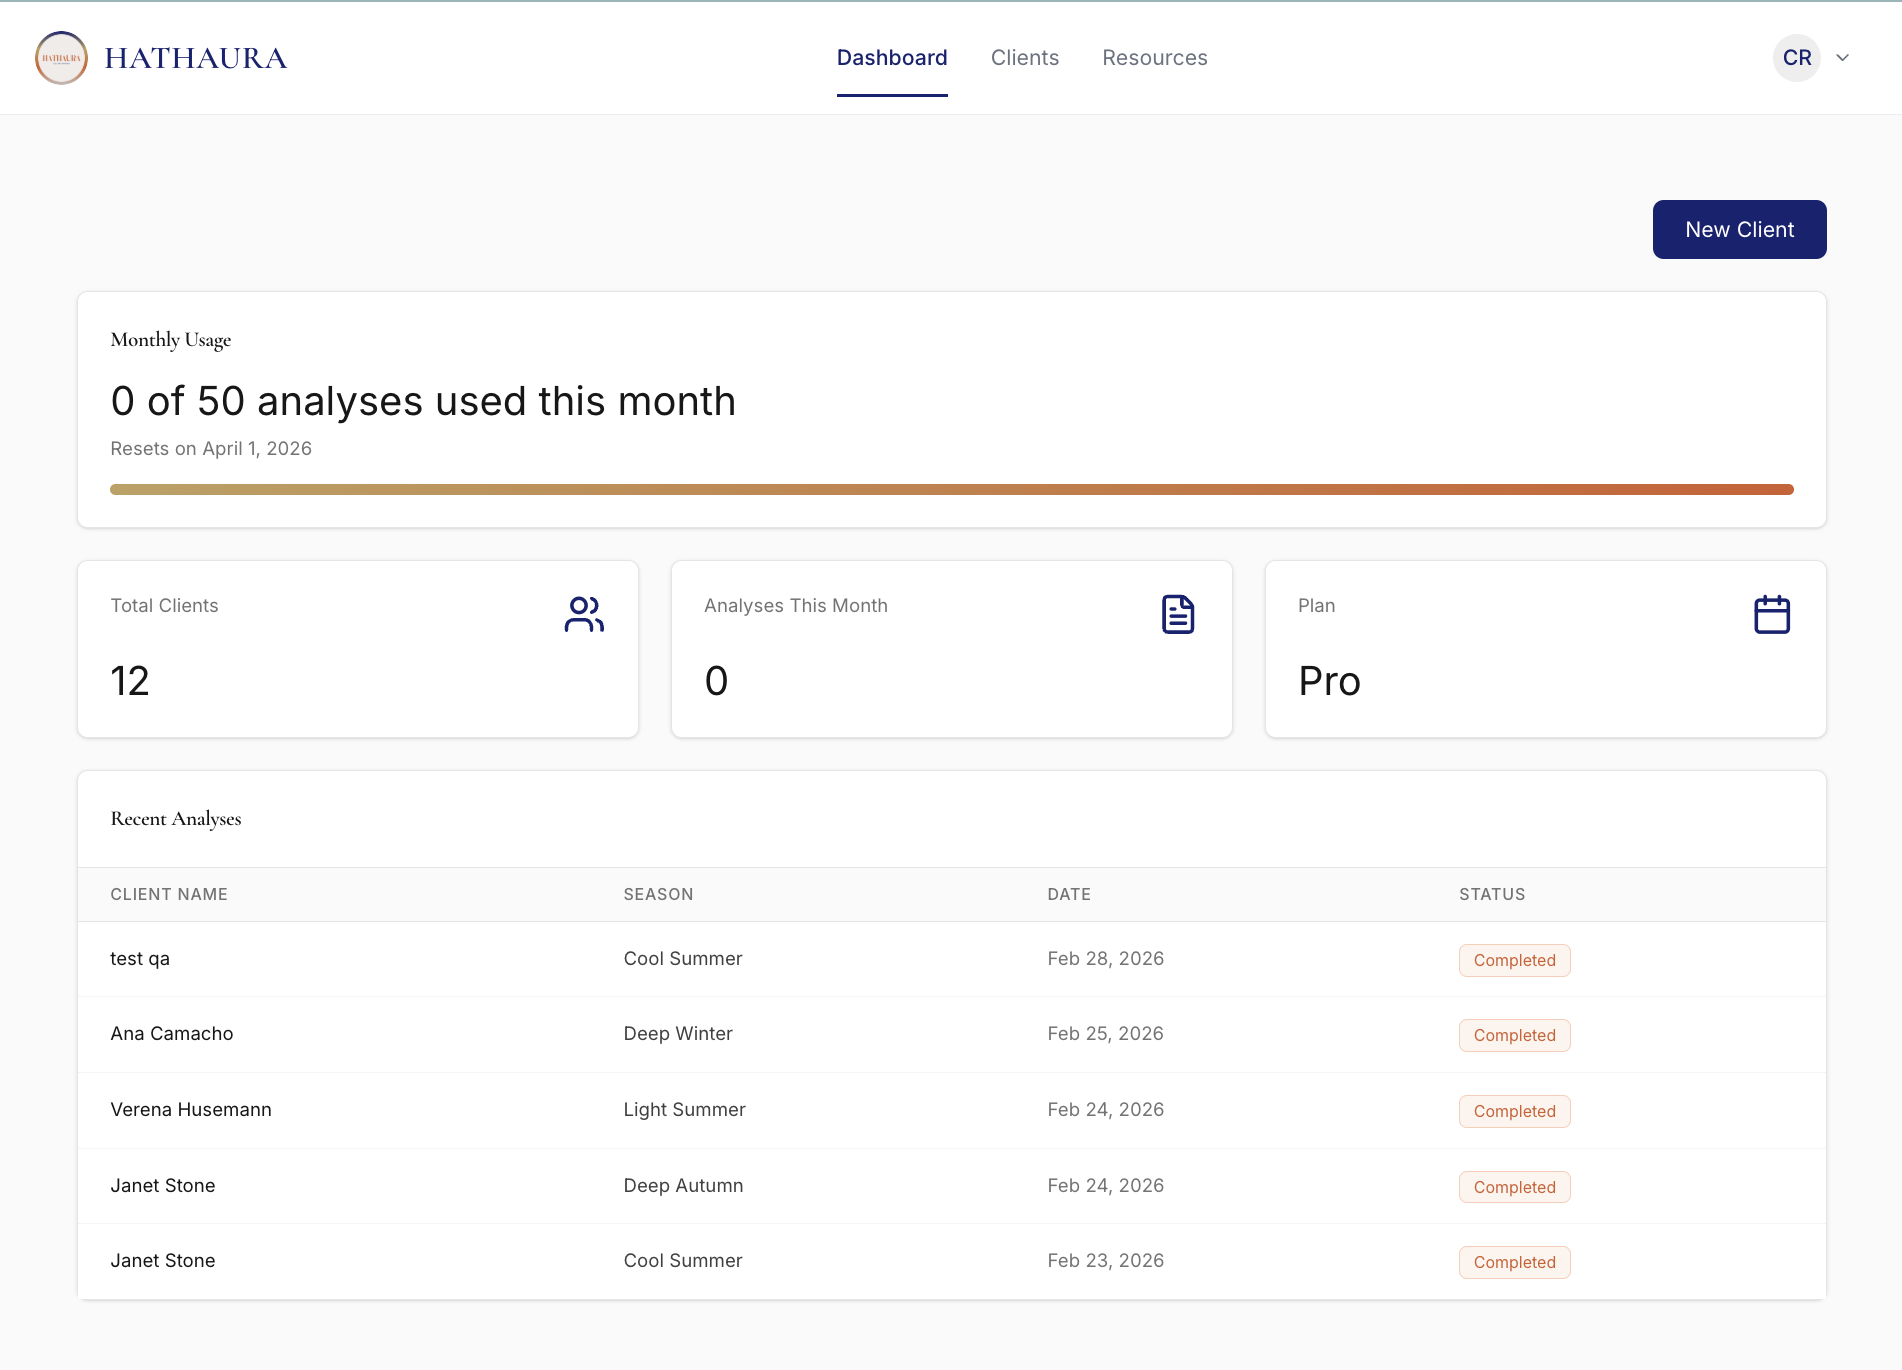Click the Total Clients people icon
Image resolution: width=1902 pixels, height=1370 pixels.
tap(584, 614)
